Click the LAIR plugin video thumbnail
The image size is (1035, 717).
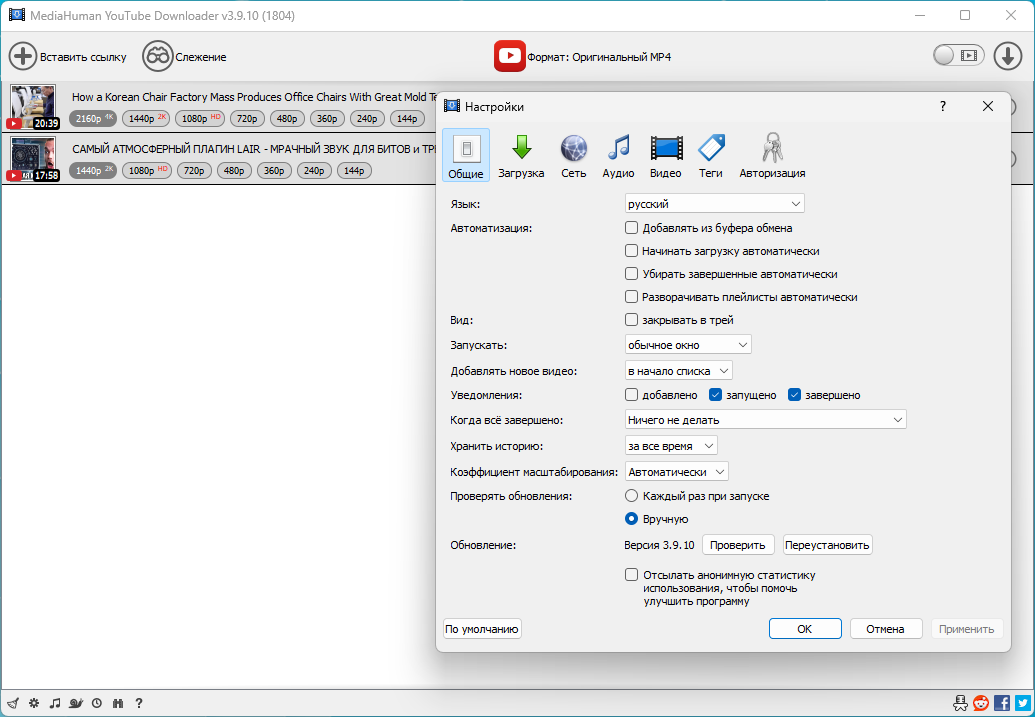pos(33,158)
